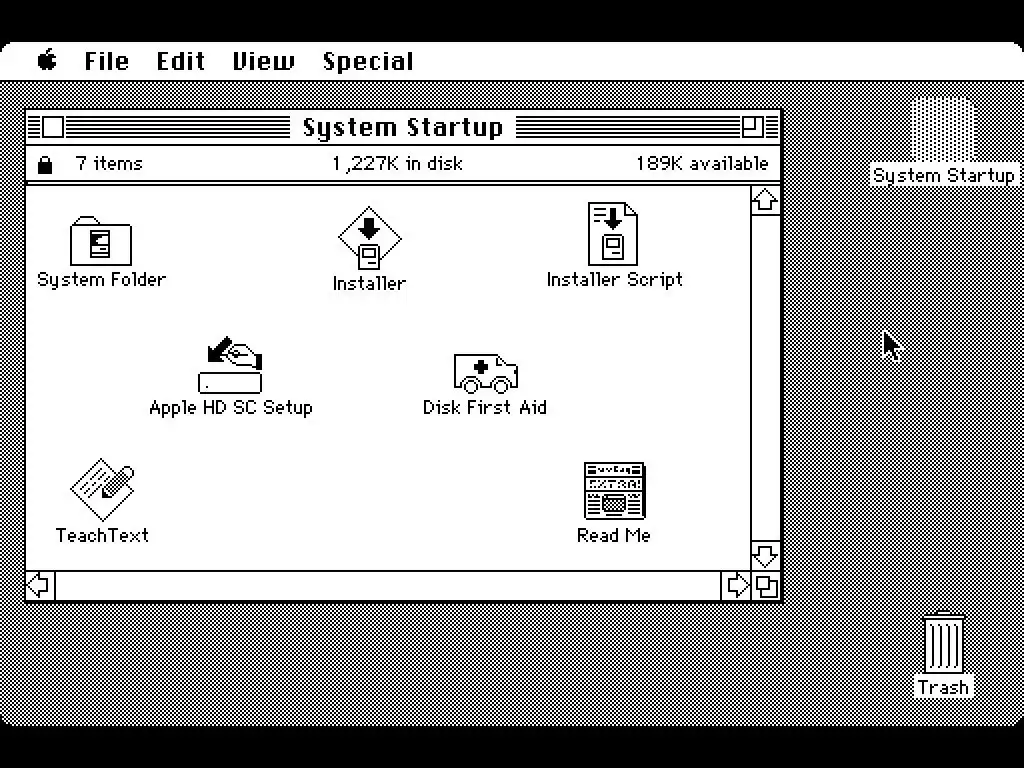Screen dimensions: 1024x768
Task: Open the Apple menu
Action: click(47, 61)
